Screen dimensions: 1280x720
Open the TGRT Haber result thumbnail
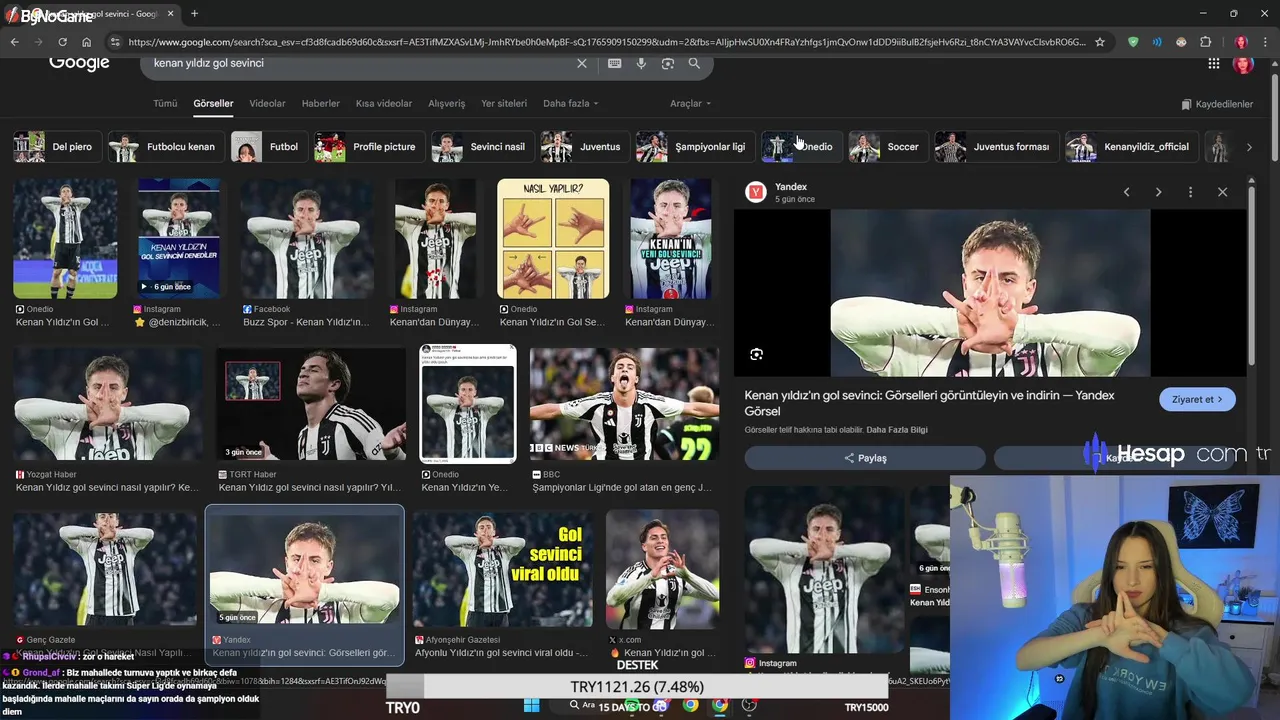tap(311, 404)
